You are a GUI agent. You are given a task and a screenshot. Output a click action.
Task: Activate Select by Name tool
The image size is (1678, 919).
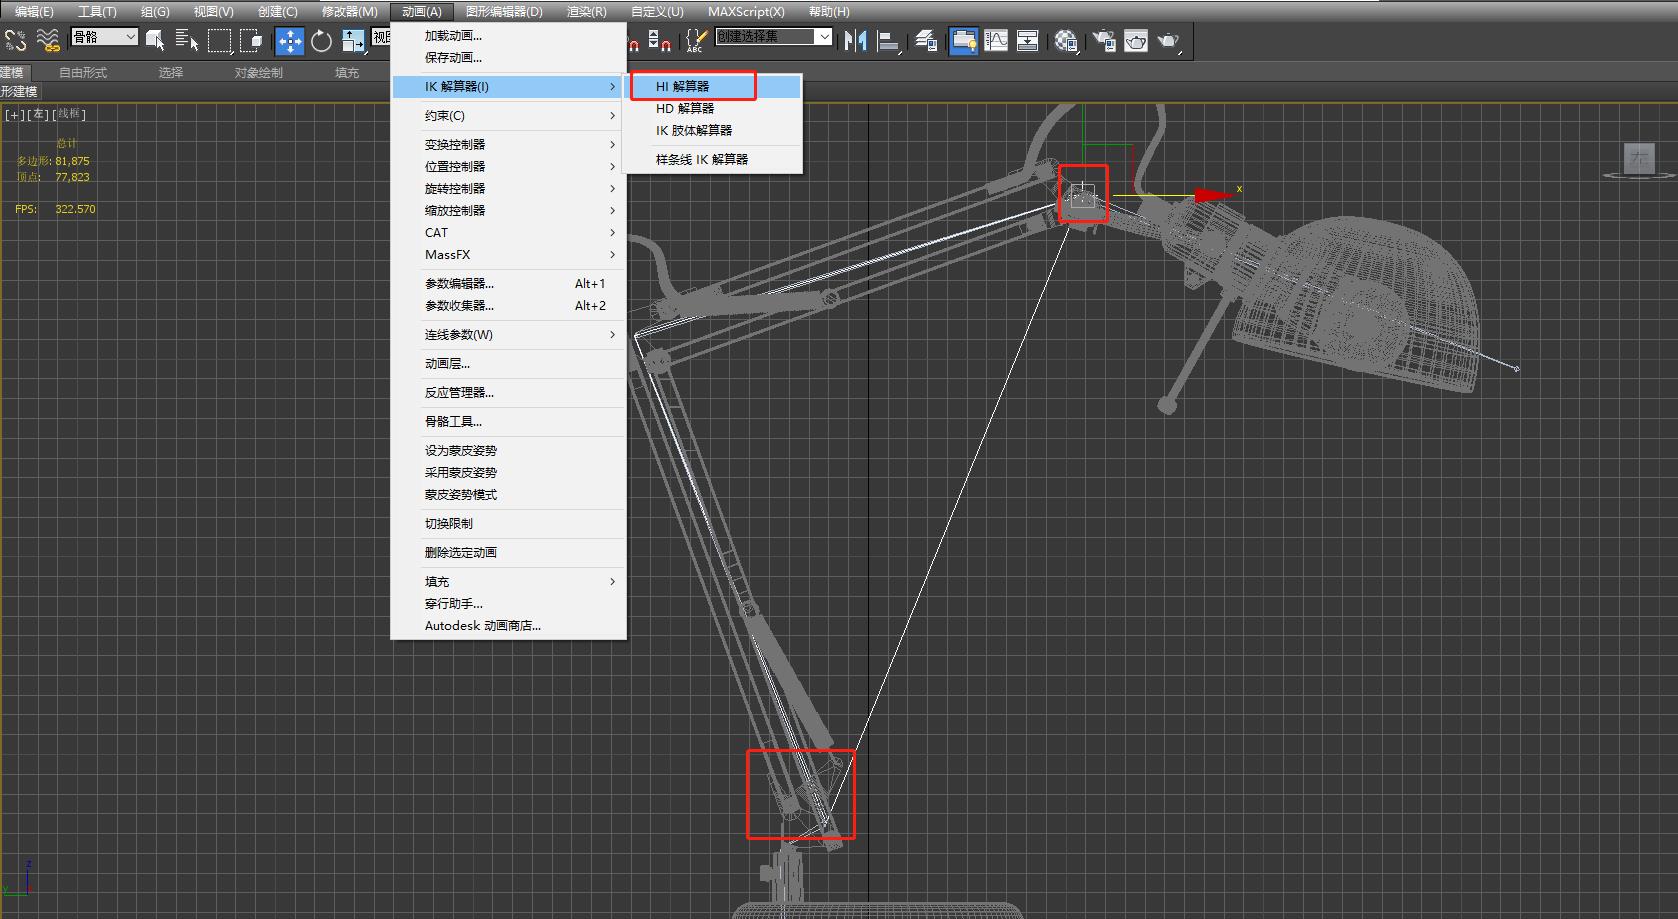(x=187, y=40)
